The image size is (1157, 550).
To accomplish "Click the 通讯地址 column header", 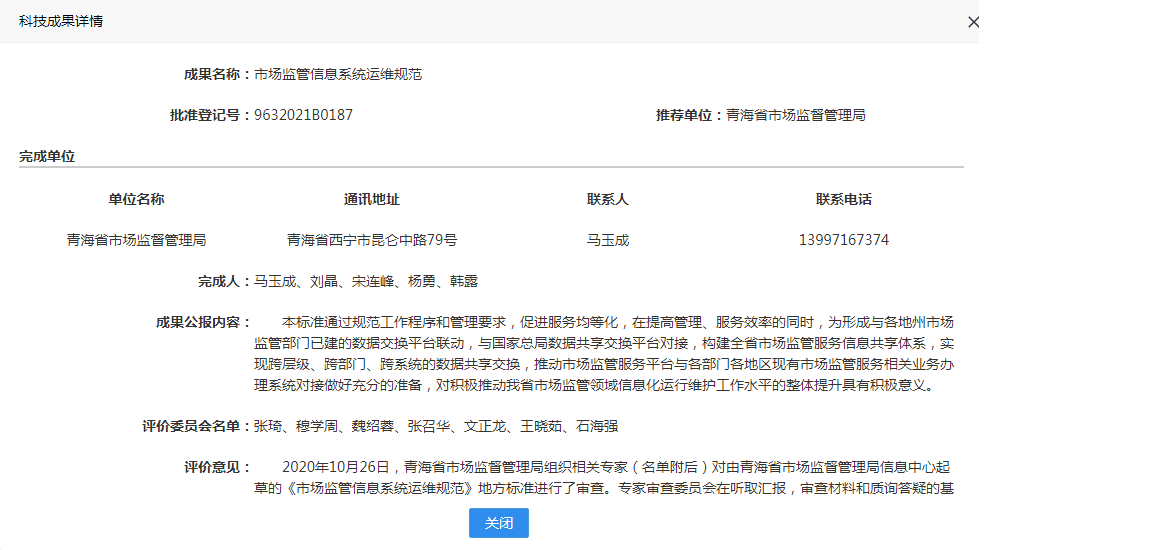I will pos(371,199).
